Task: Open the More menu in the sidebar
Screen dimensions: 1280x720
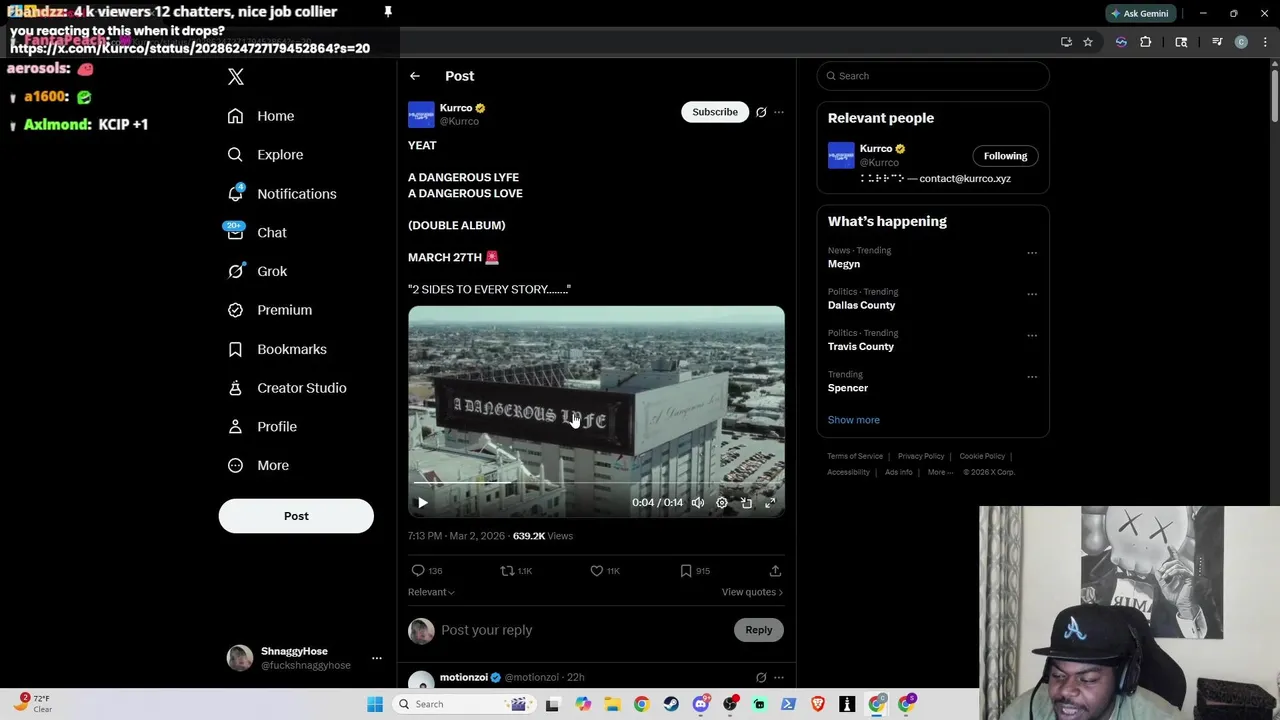Action: 258,465
